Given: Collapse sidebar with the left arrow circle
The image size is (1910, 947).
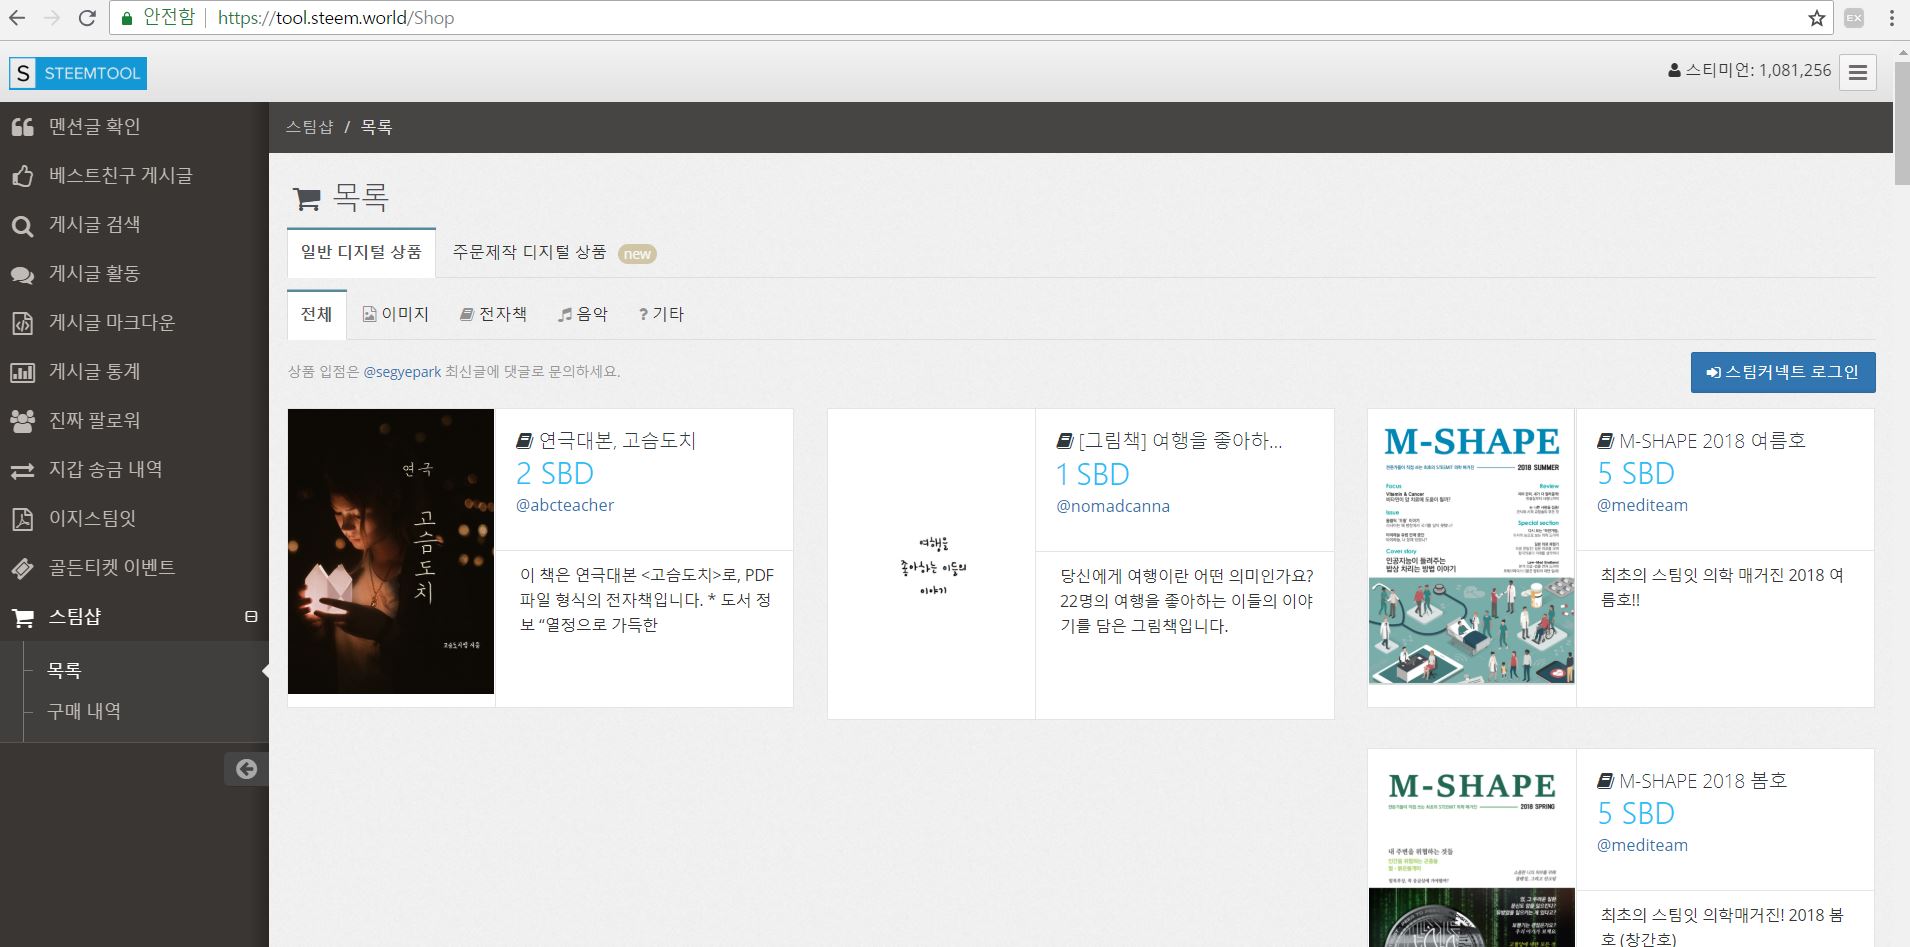Looking at the screenshot, I should click(x=246, y=769).
